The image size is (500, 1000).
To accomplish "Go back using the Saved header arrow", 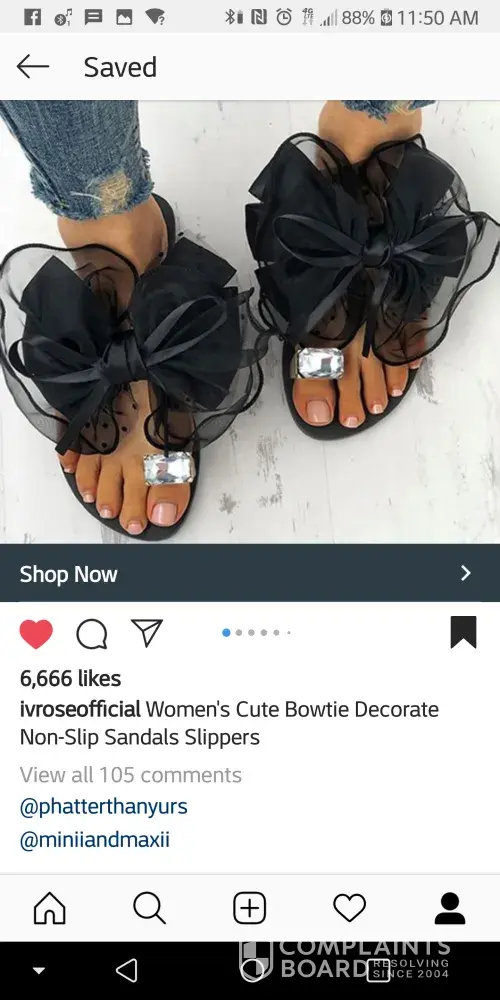I will coord(33,66).
